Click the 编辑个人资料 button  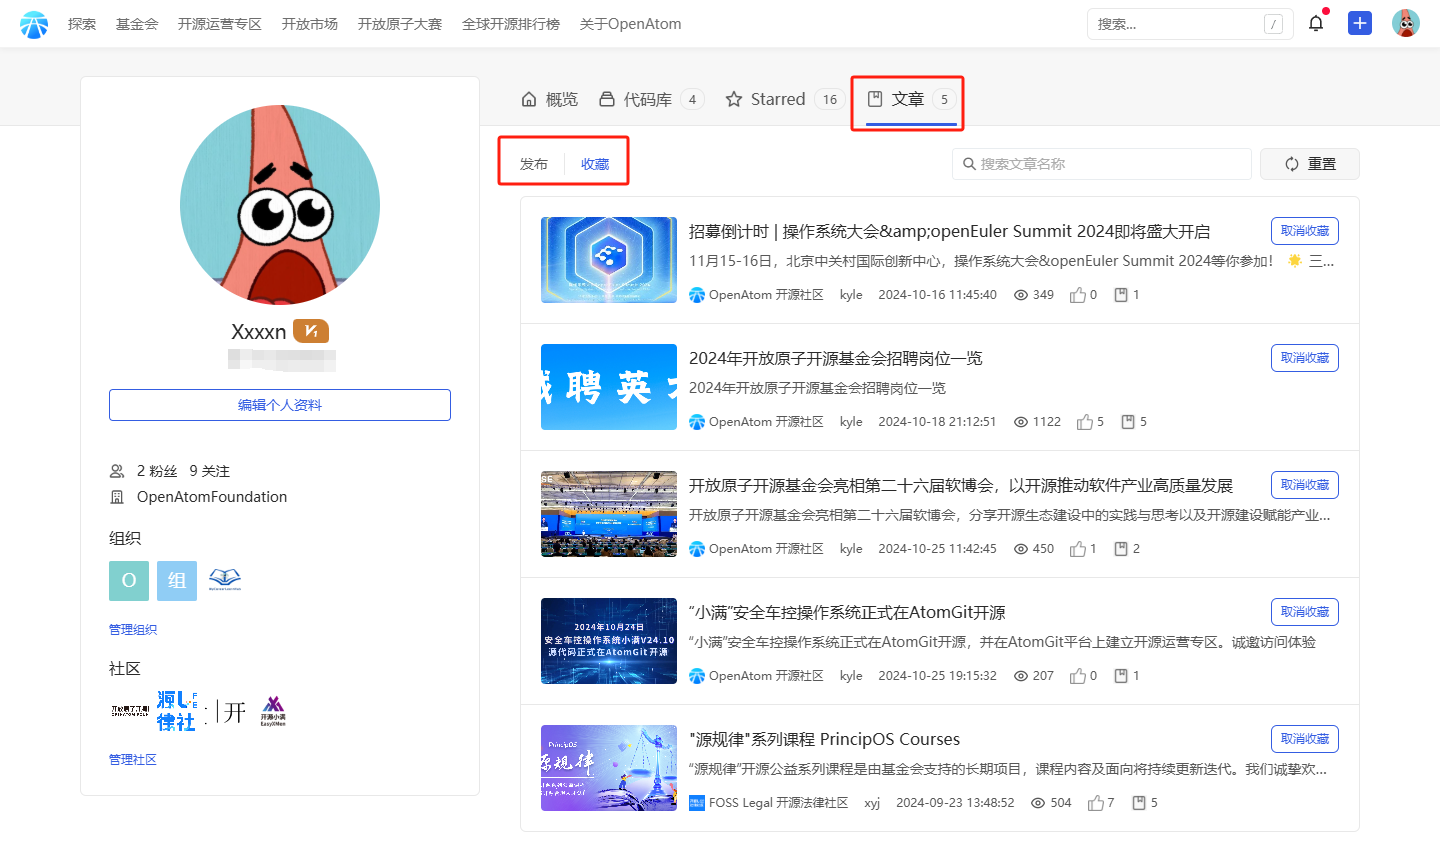(280, 405)
